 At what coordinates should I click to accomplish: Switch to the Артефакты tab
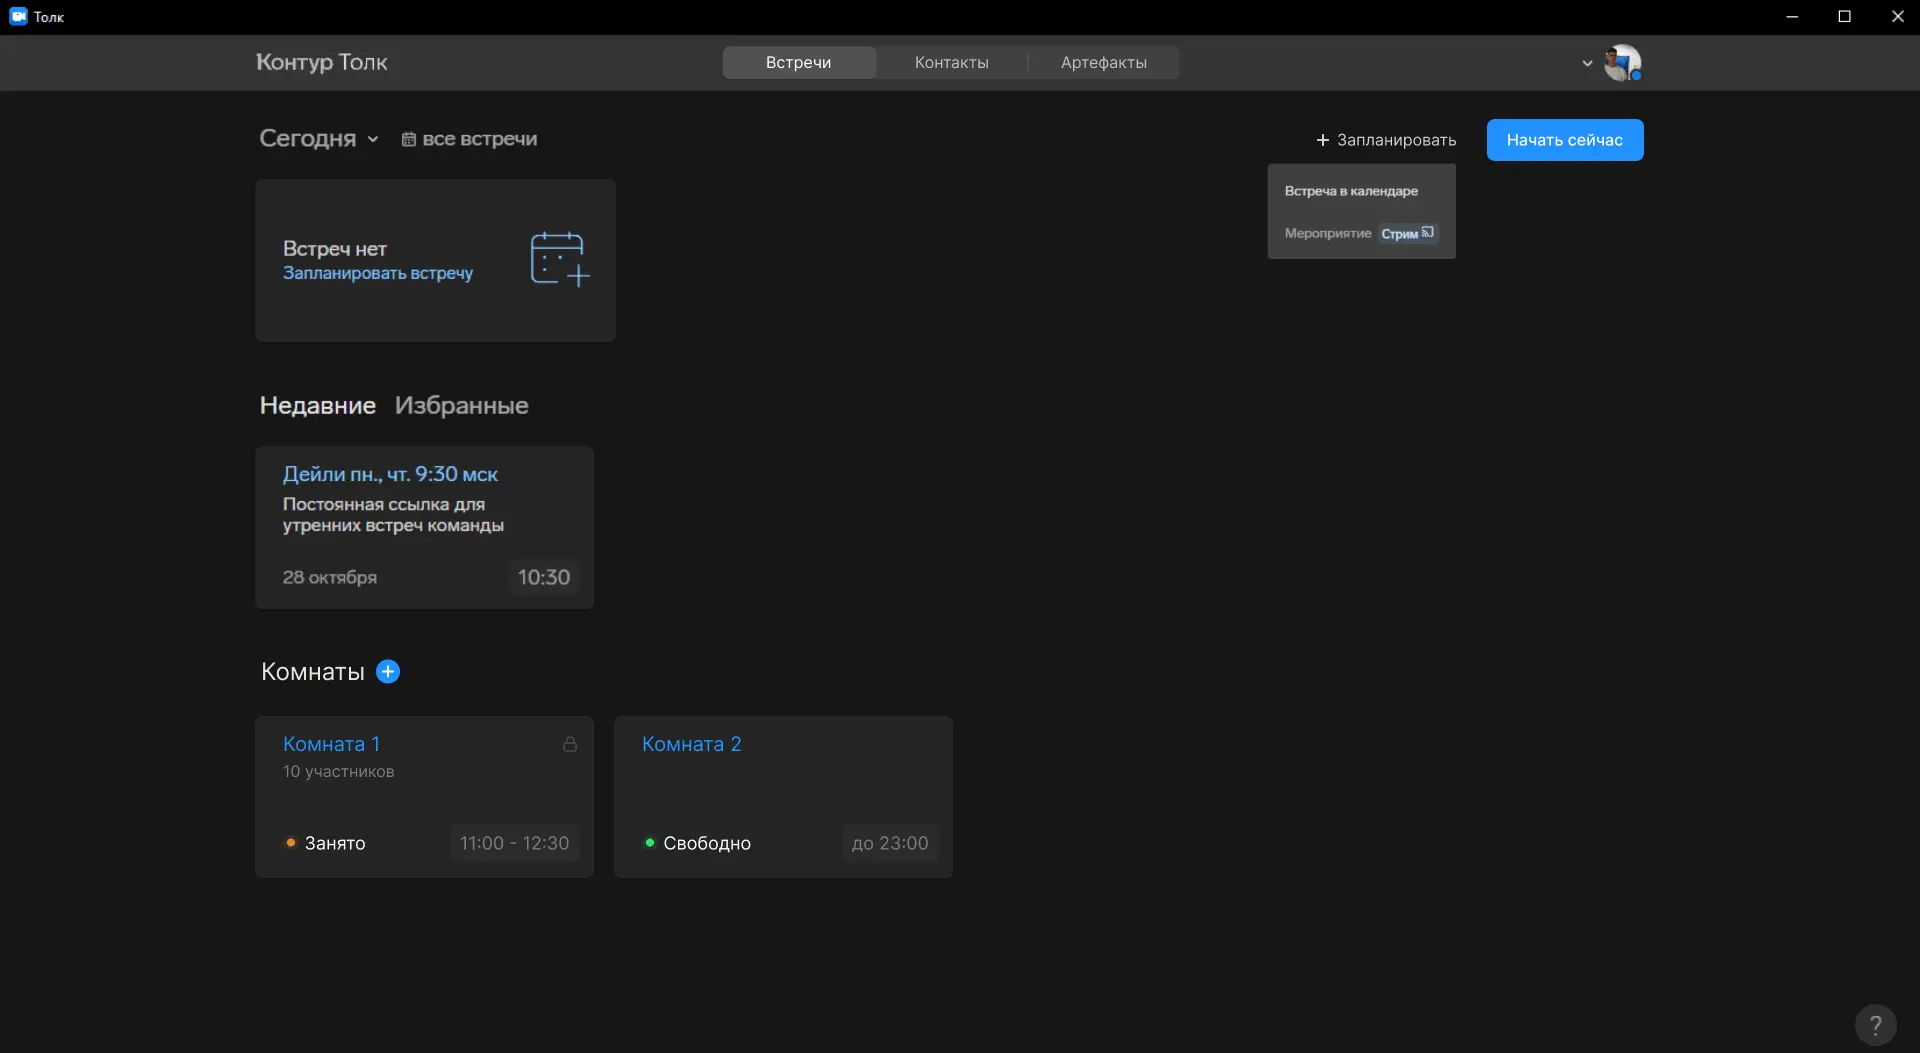(x=1103, y=63)
